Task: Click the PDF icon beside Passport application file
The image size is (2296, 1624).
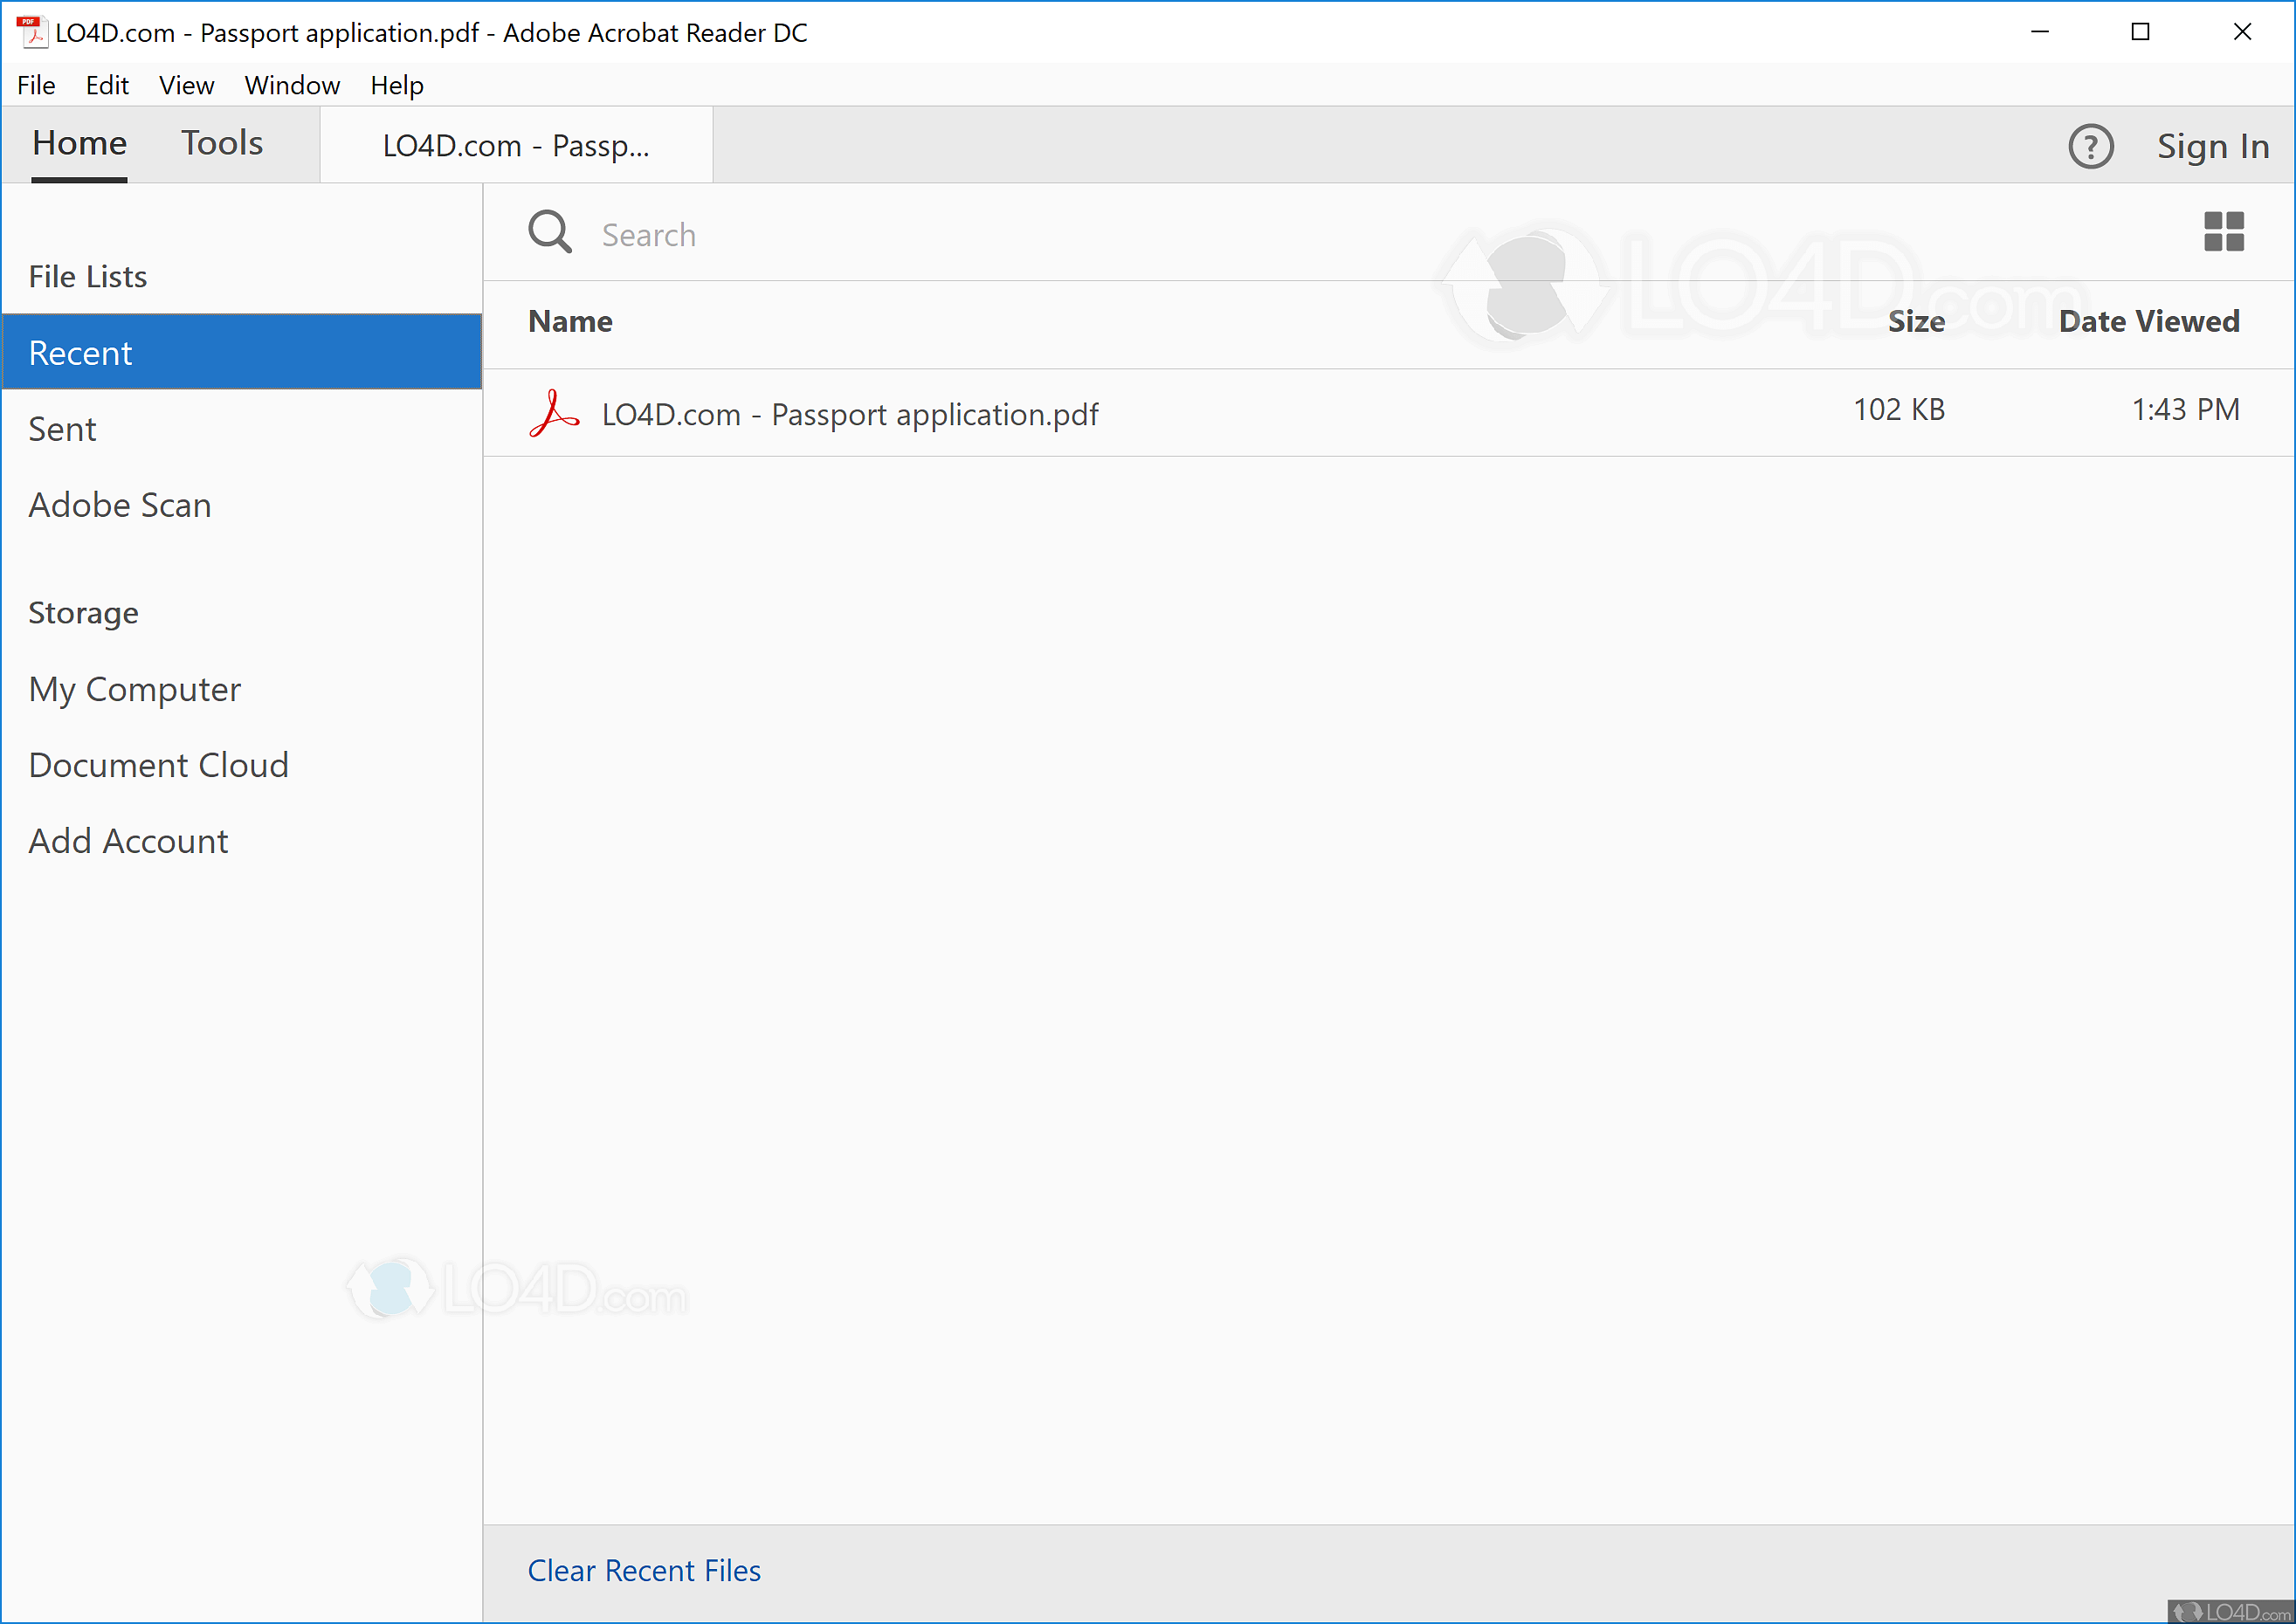Action: (x=553, y=413)
